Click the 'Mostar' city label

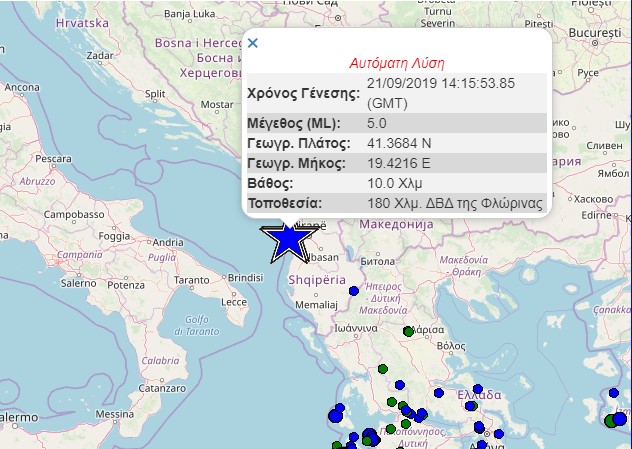click(217, 105)
